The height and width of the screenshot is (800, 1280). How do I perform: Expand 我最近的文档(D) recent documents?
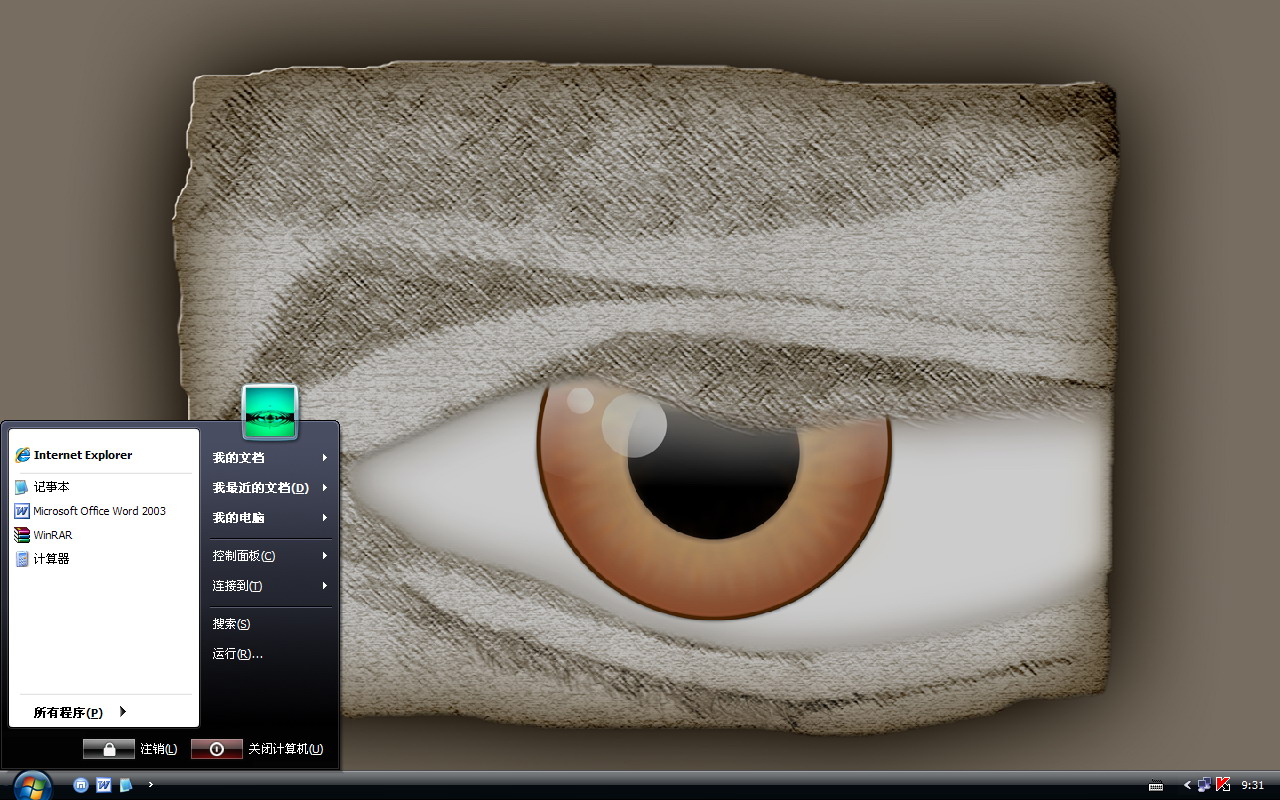tap(270, 487)
